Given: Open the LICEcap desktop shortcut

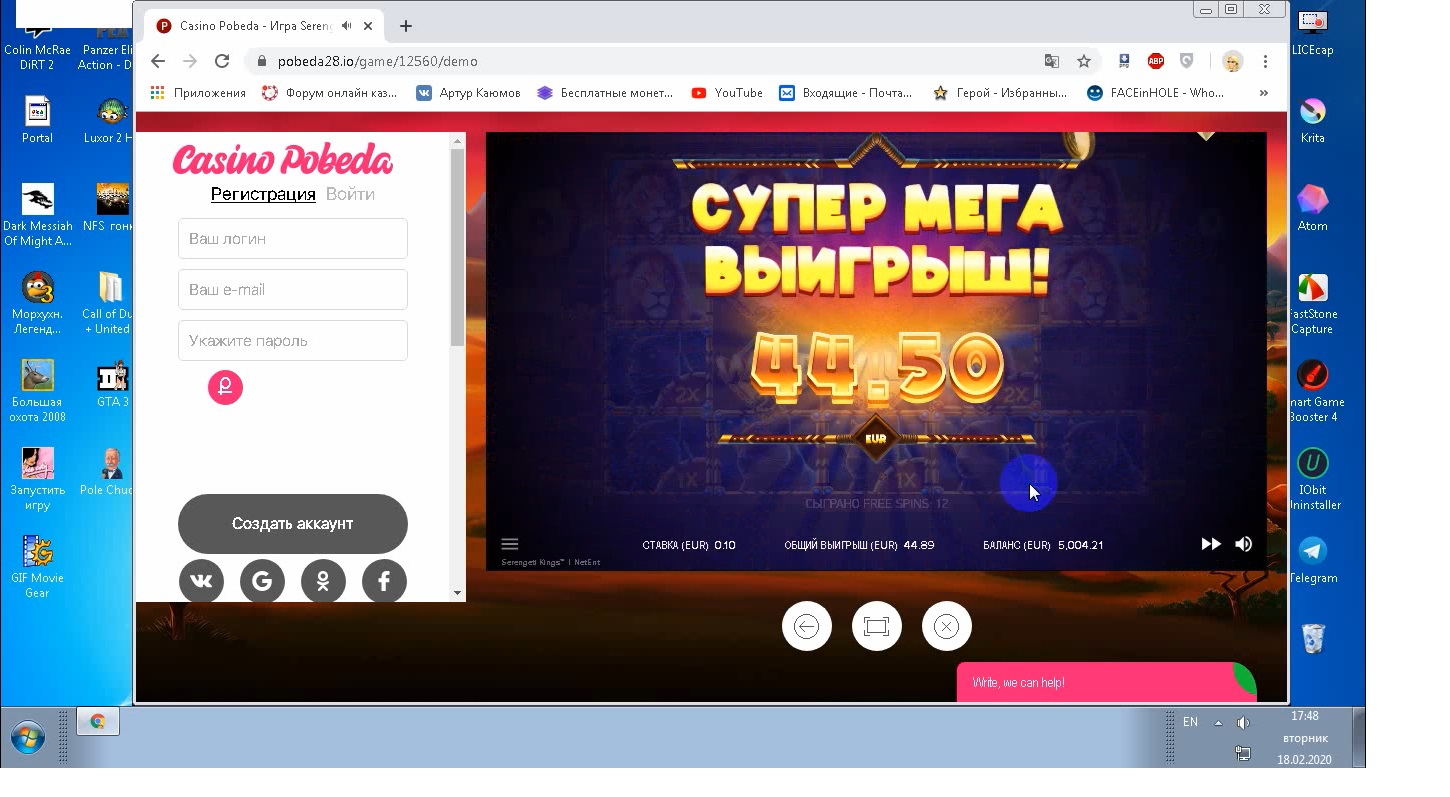Looking at the screenshot, I should 1312,32.
